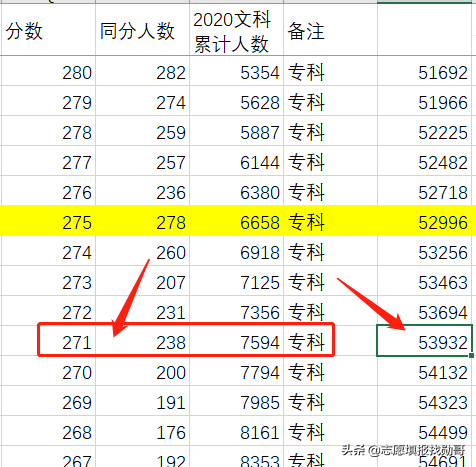Click score cell 271

48,340
